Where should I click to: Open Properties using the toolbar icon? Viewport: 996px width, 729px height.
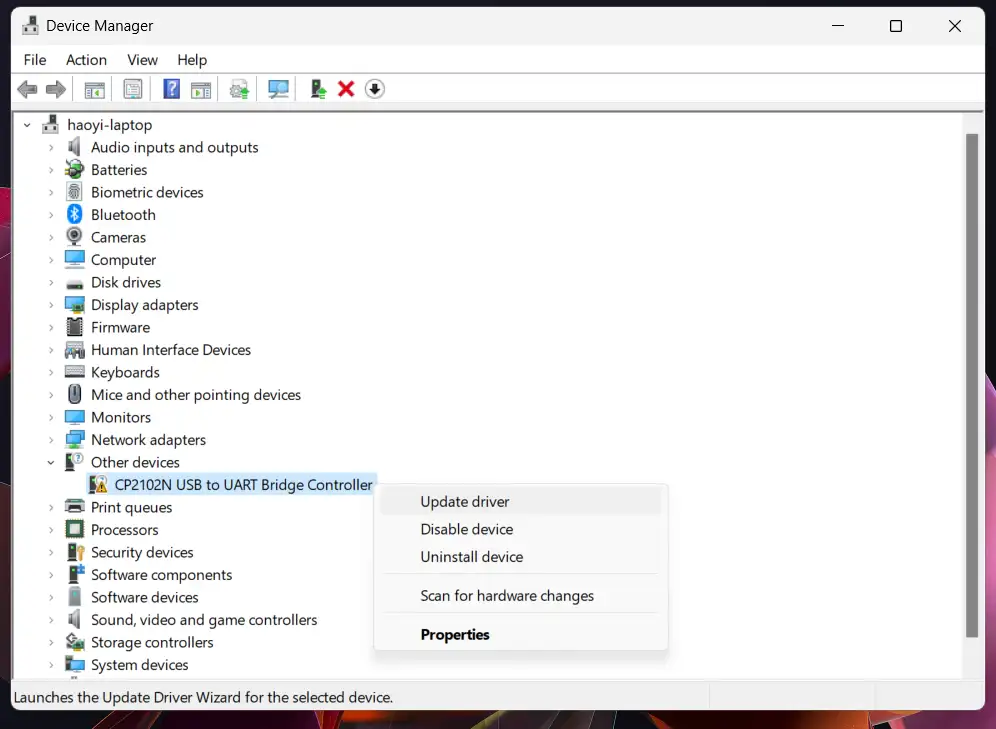pyautogui.click(x=133, y=89)
